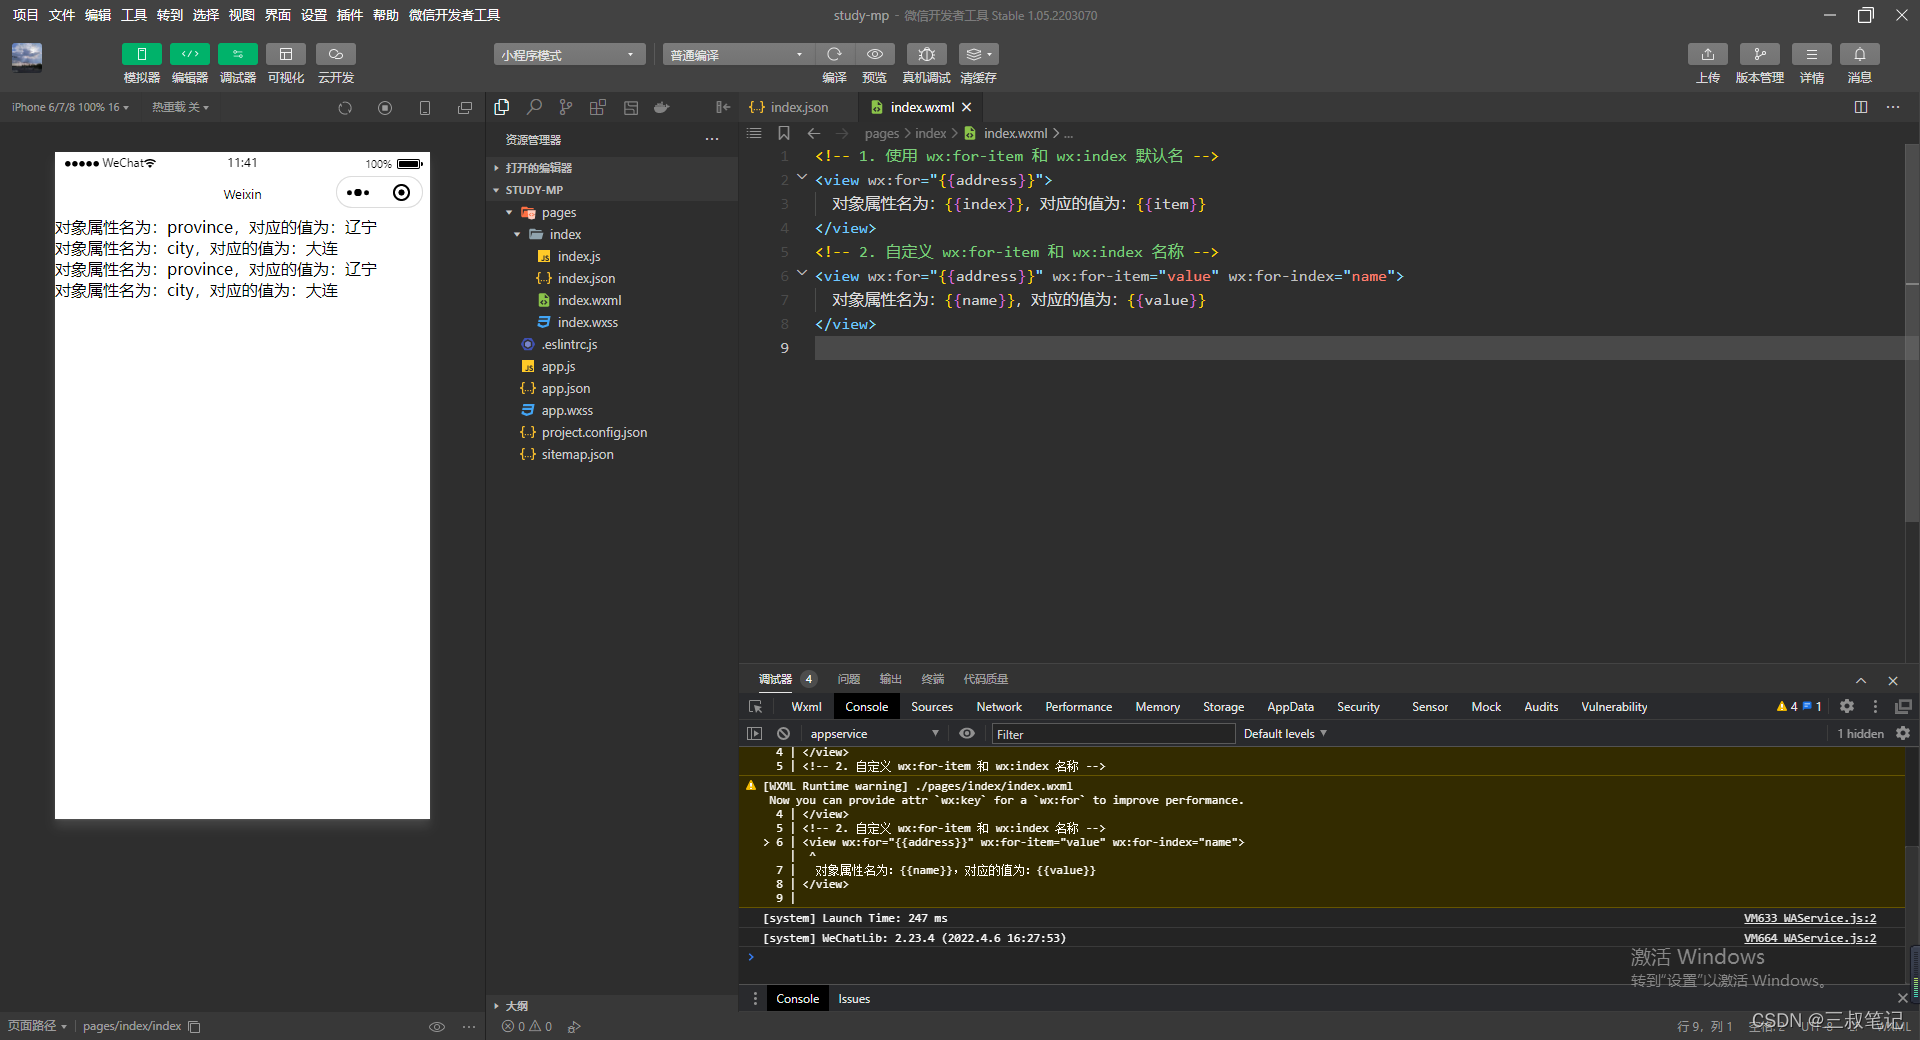Open the cloud development console
This screenshot has height=1040, width=1920.
pos(336,54)
